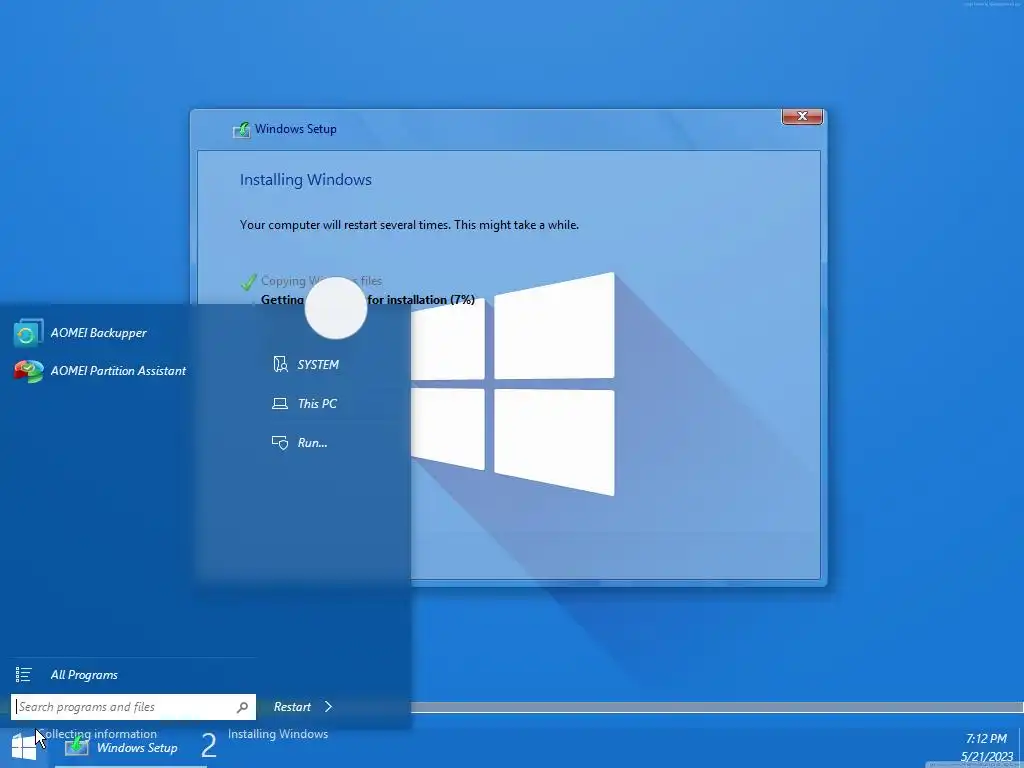Viewport: 1024px width, 768px height.
Task: Click the SYSTEM user icon
Action: (280, 364)
